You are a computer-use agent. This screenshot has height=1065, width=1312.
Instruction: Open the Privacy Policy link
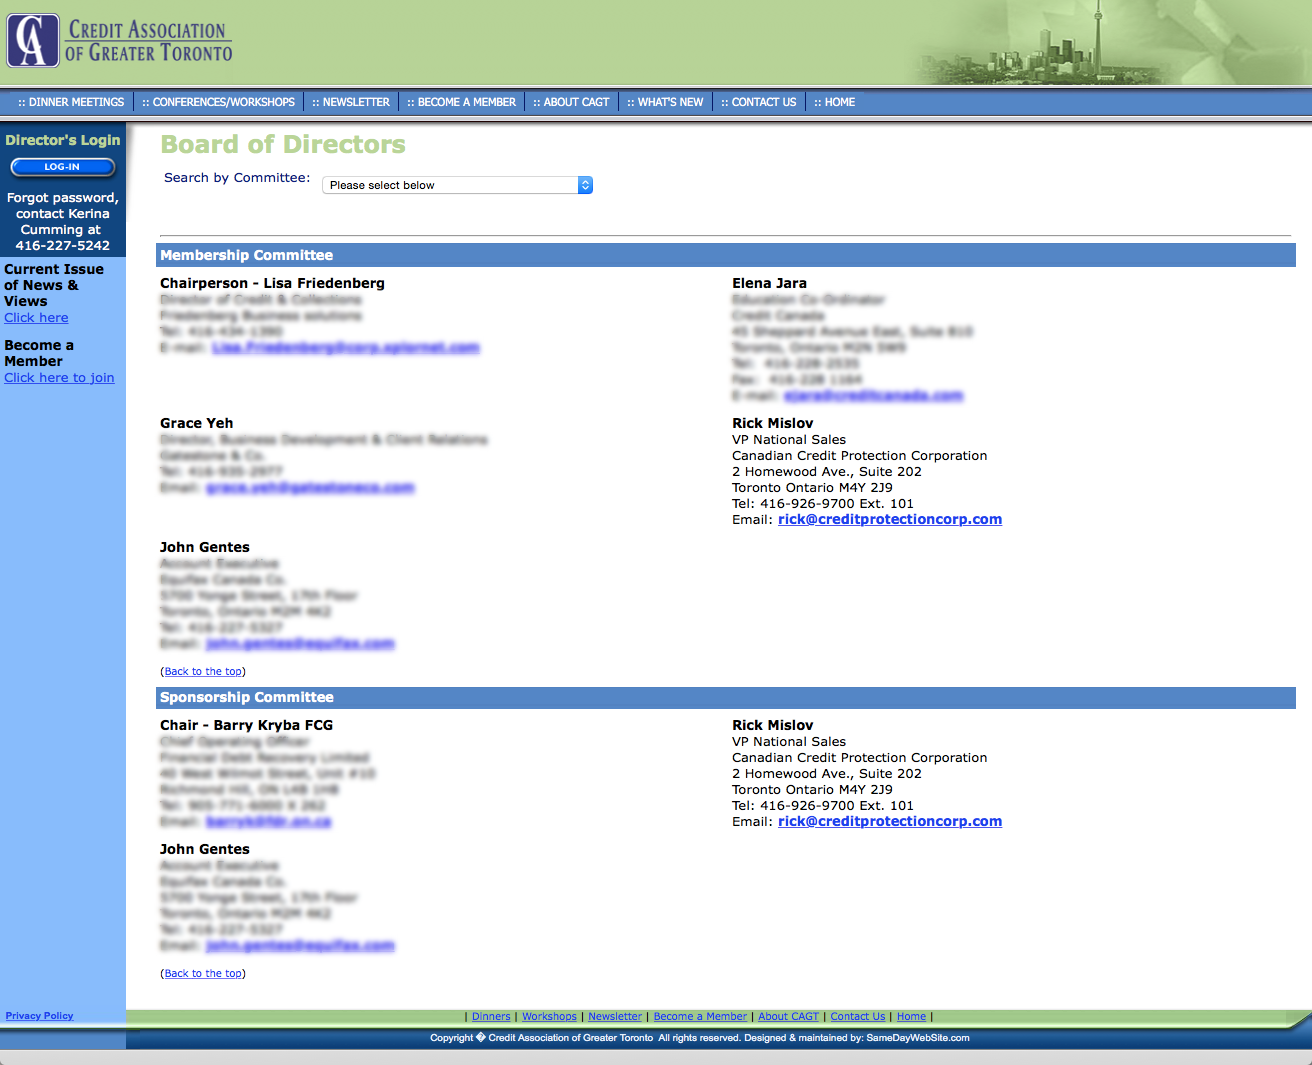coord(39,1016)
